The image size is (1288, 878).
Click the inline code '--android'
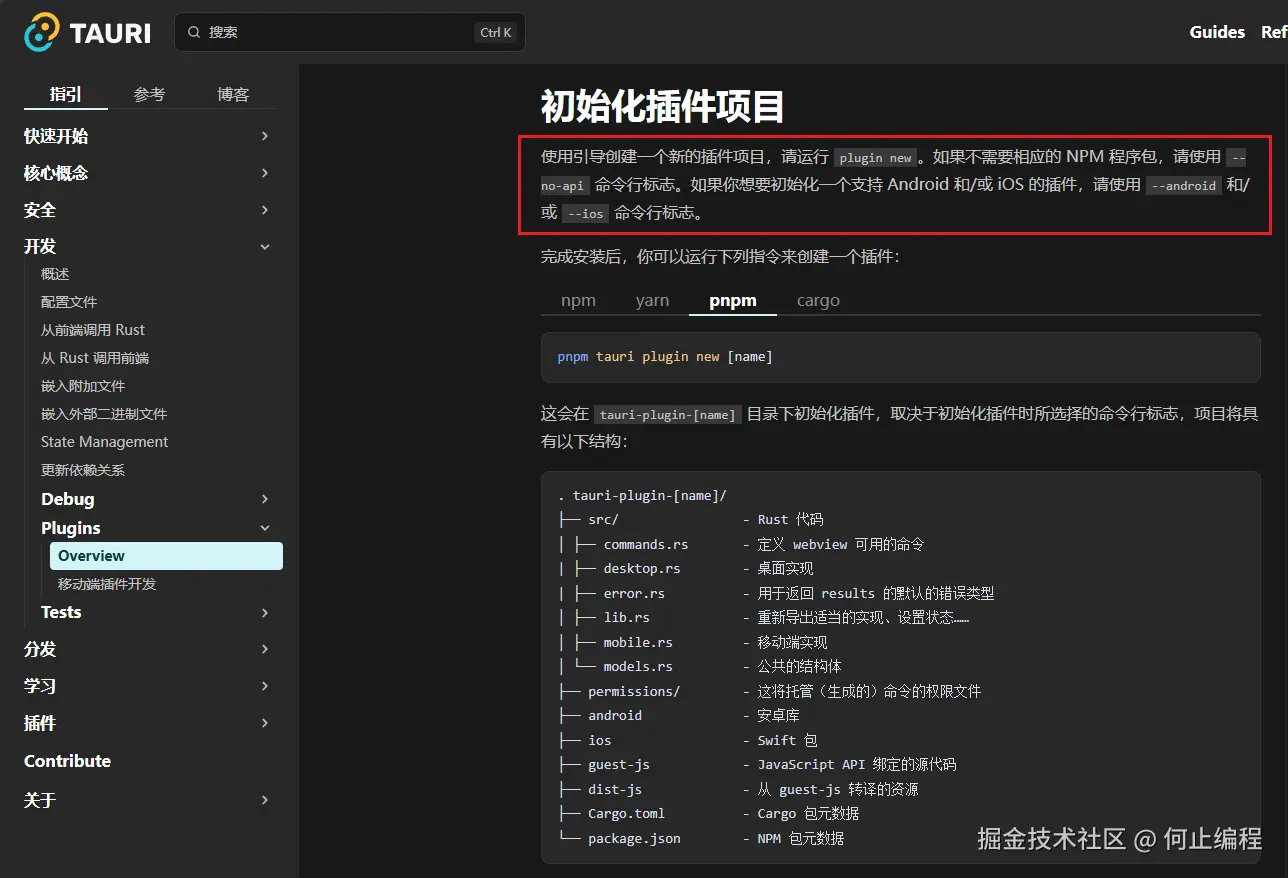1184,185
